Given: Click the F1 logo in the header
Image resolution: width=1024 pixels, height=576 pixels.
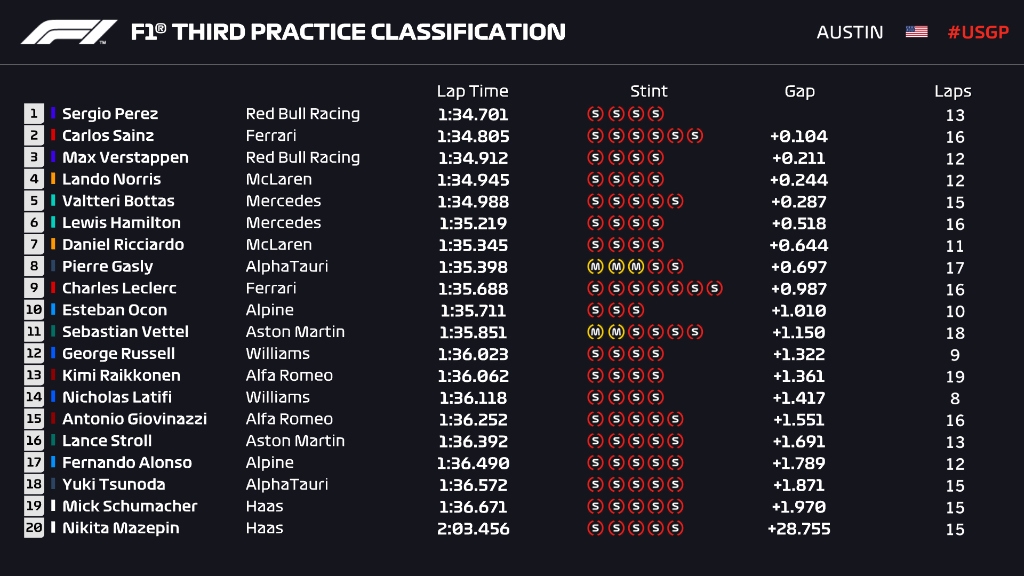Looking at the screenshot, I should pyautogui.click(x=69, y=32).
